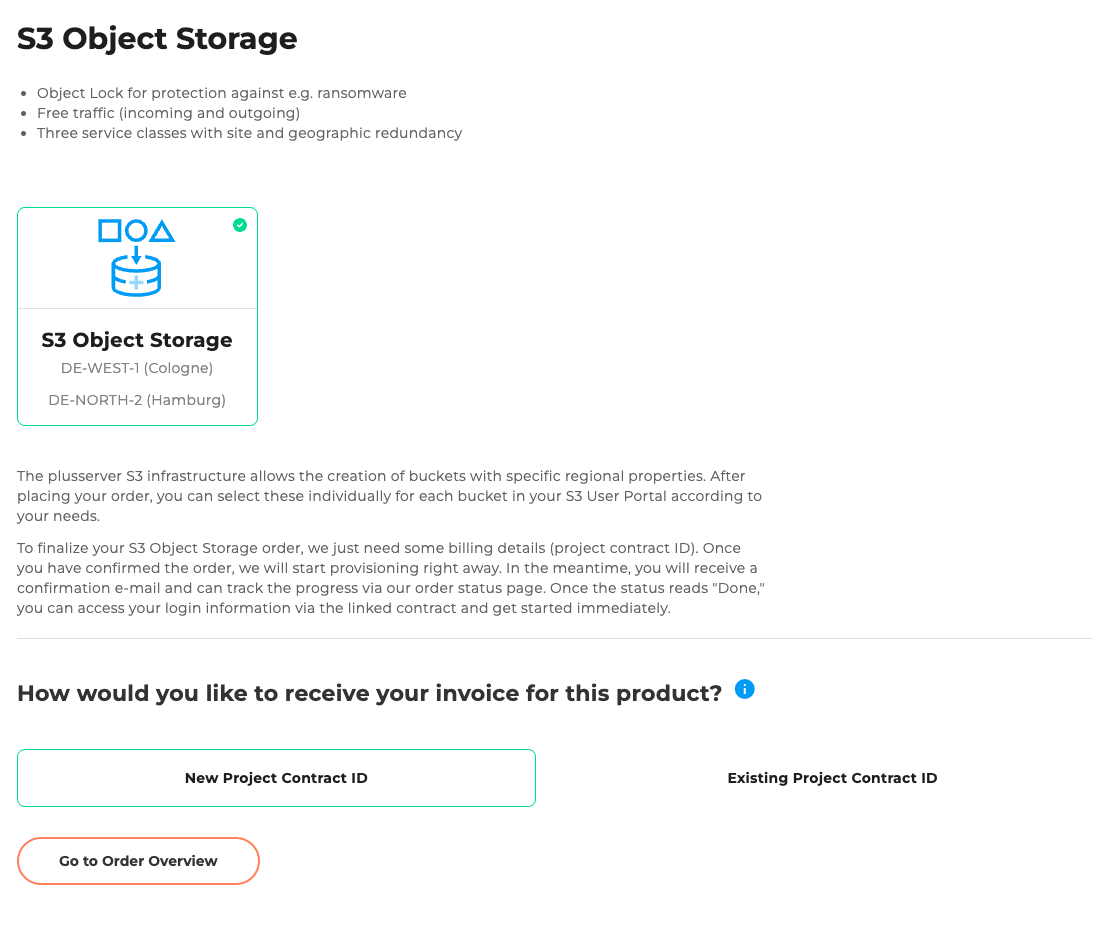
Task: Click the S3 Object Storage card title
Action: tap(137, 340)
